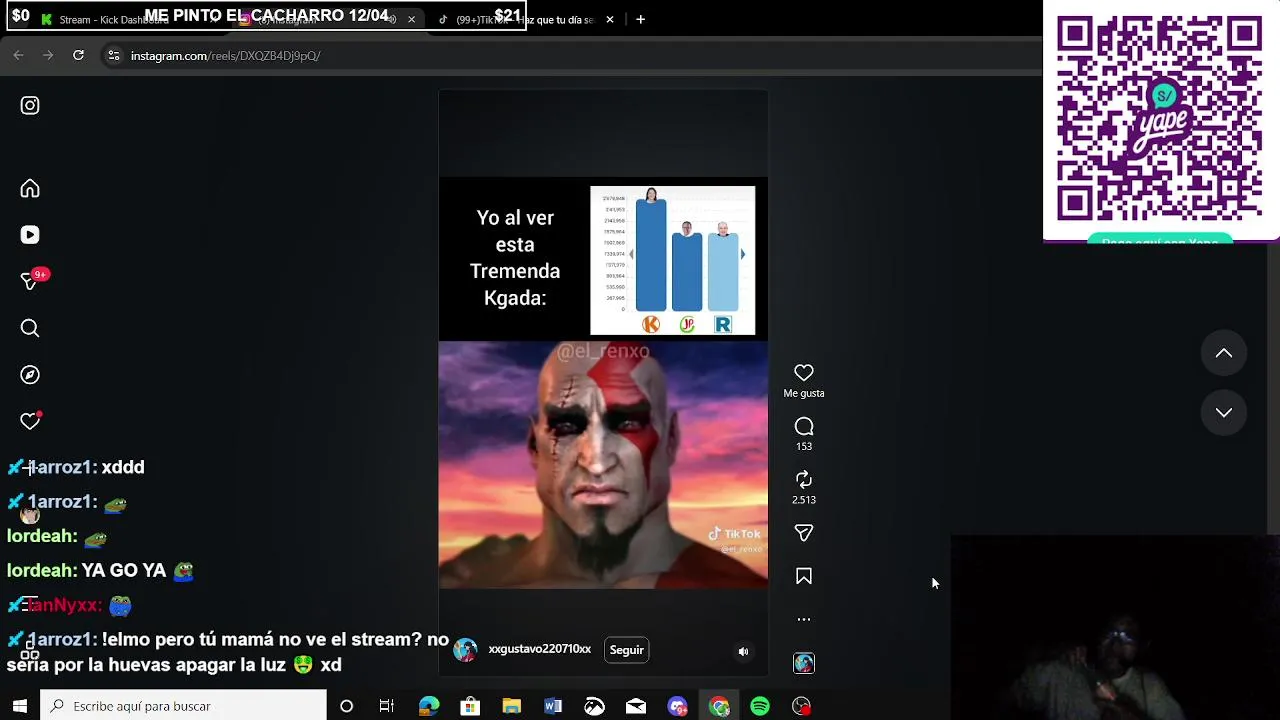Open Instagram direct messages with 9+ badge
The width and height of the screenshot is (1280, 720).
30,281
